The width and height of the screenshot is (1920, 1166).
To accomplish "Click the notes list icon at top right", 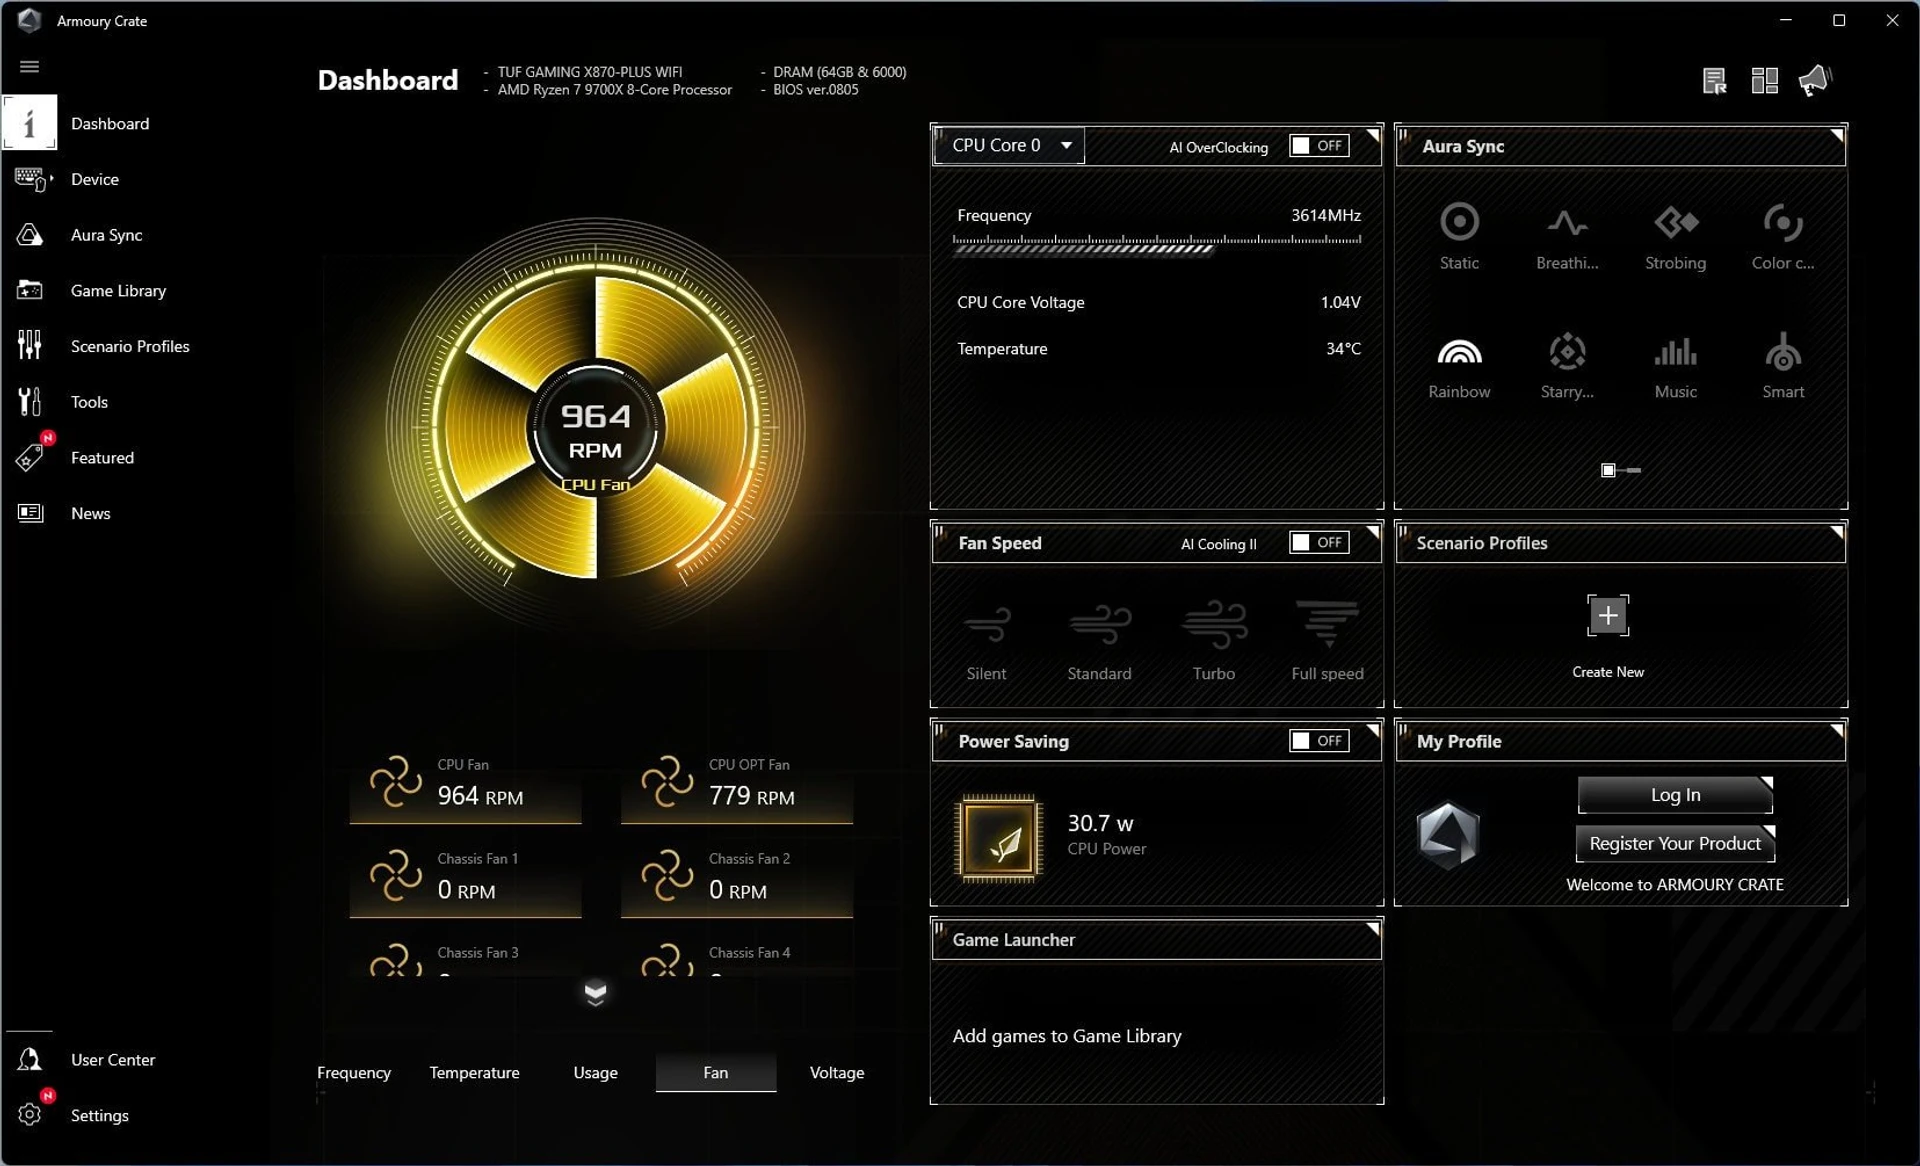I will point(1714,81).
